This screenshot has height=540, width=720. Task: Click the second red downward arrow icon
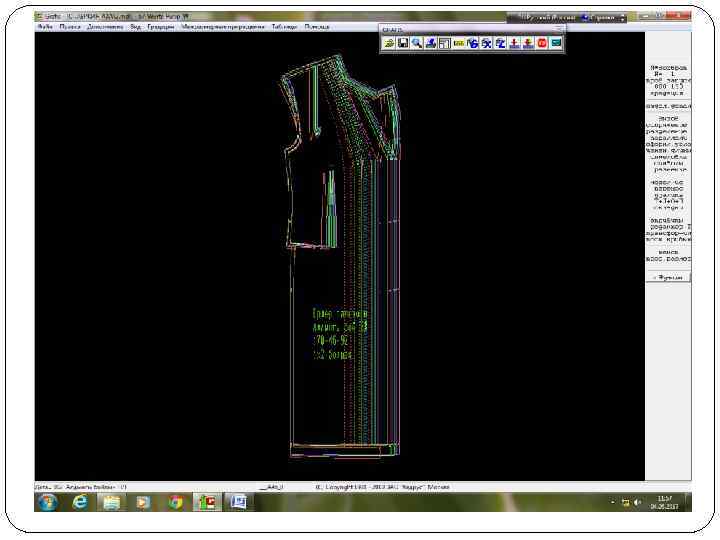[x=528, y=43]
